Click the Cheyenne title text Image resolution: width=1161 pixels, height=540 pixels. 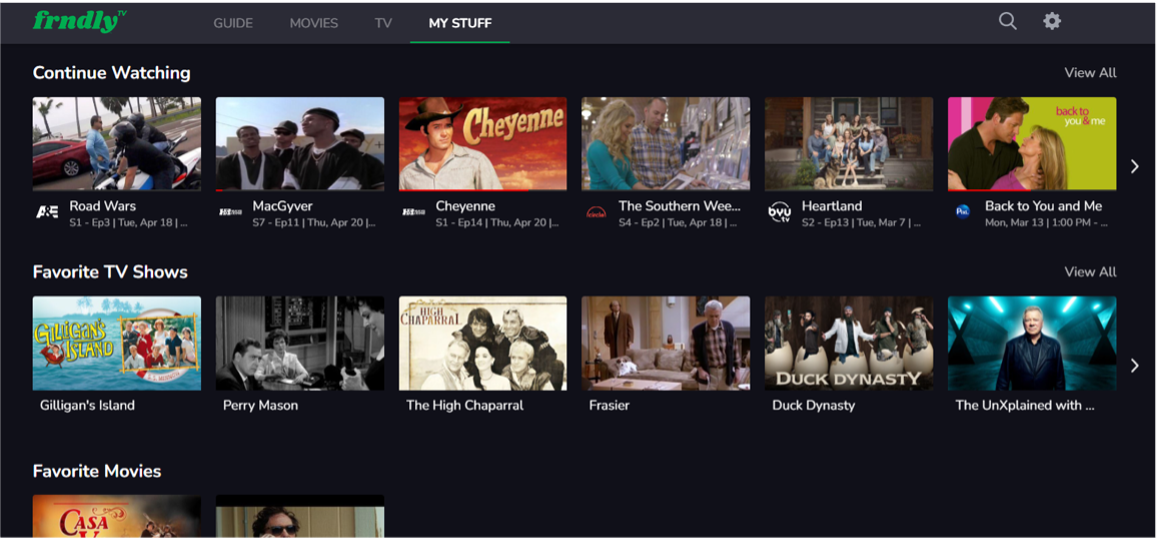click(465, 206)
